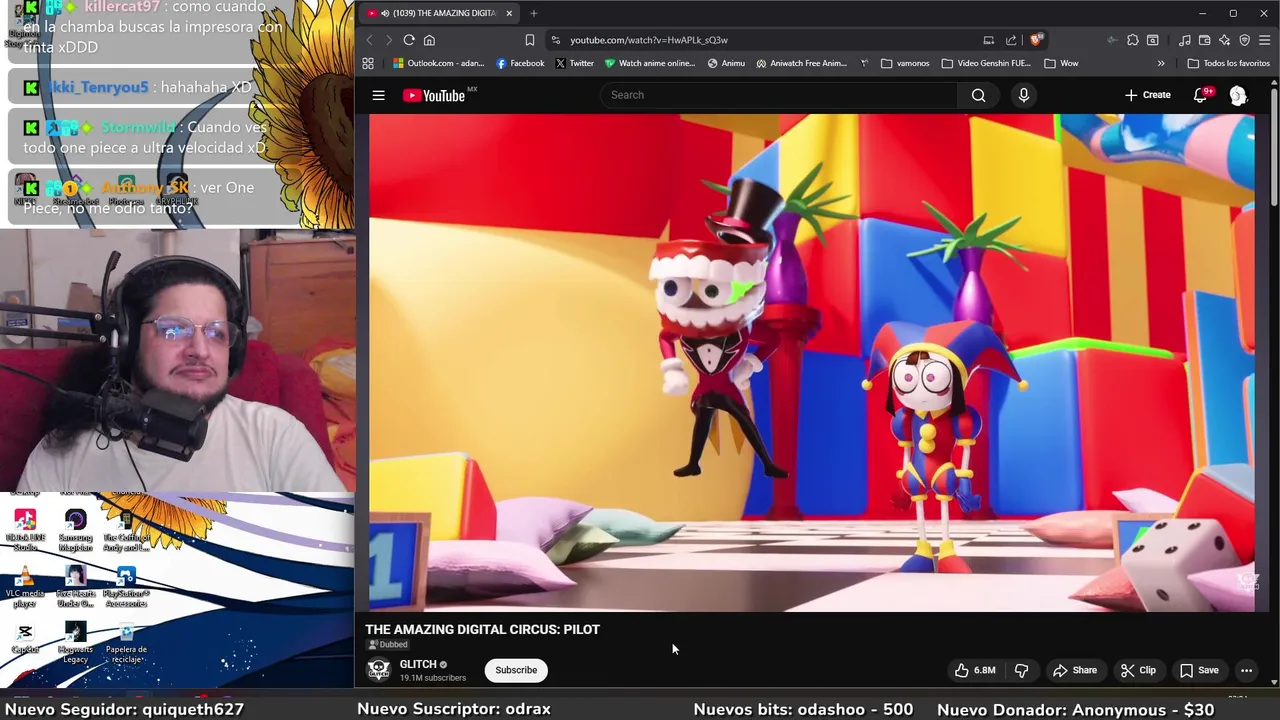Image resolution: width=1280 pixels, height=720 pixels.
Task: Open VLC media player desktop shortcut
Action: coord(25,588)
